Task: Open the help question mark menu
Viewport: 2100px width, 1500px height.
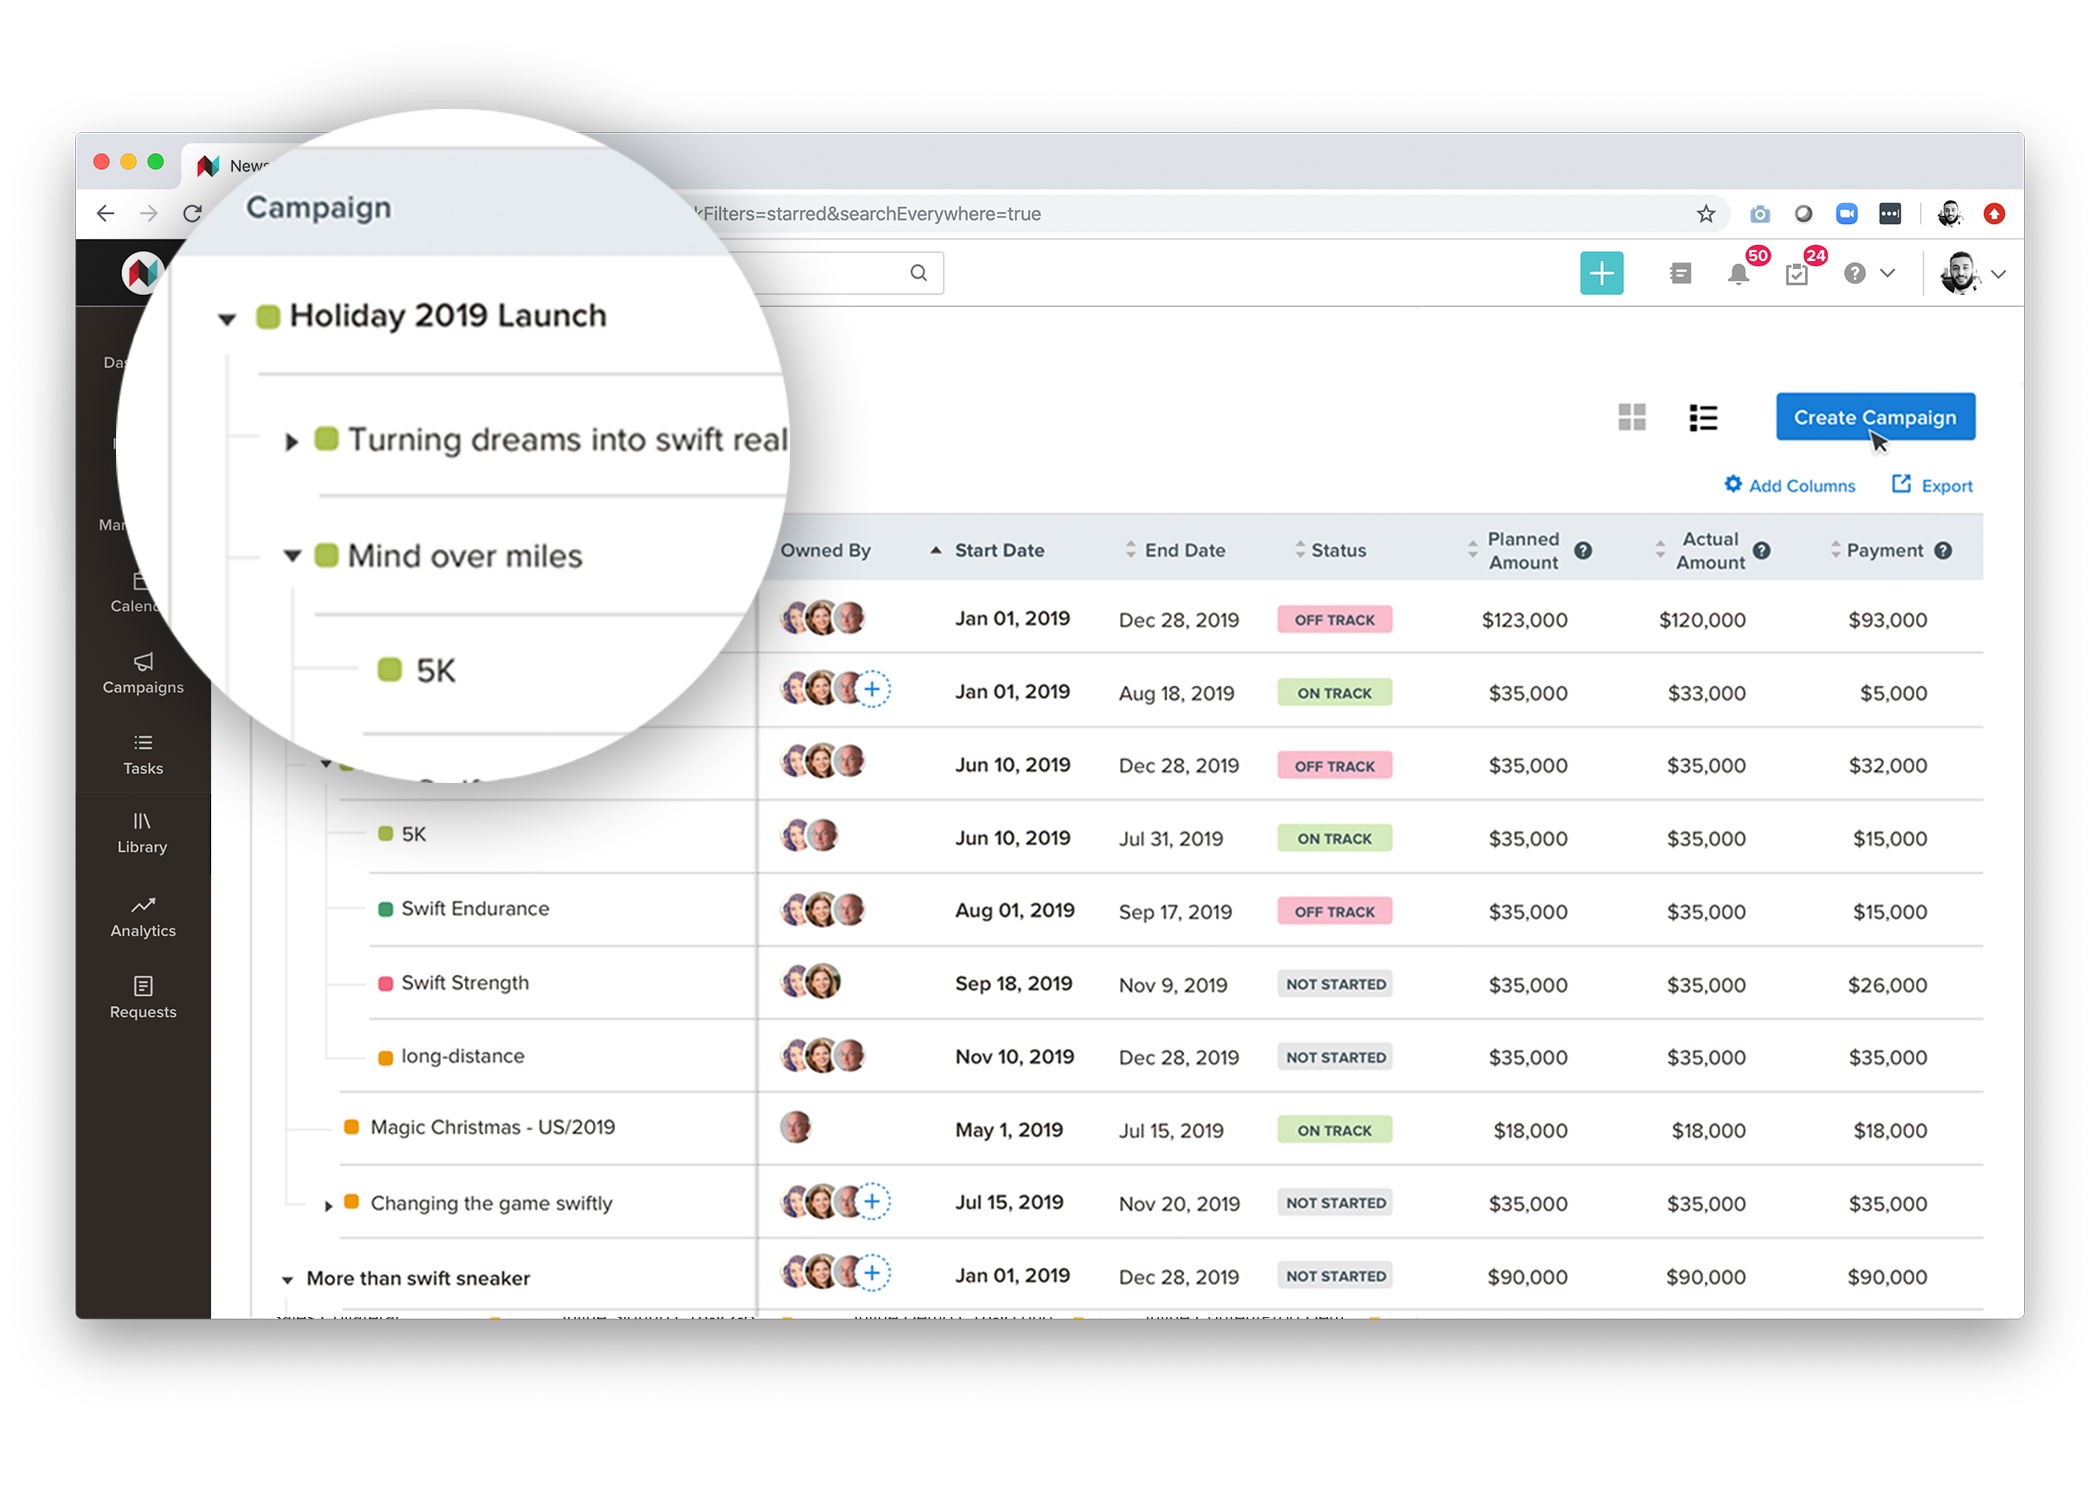Action: click(1855, 273)
